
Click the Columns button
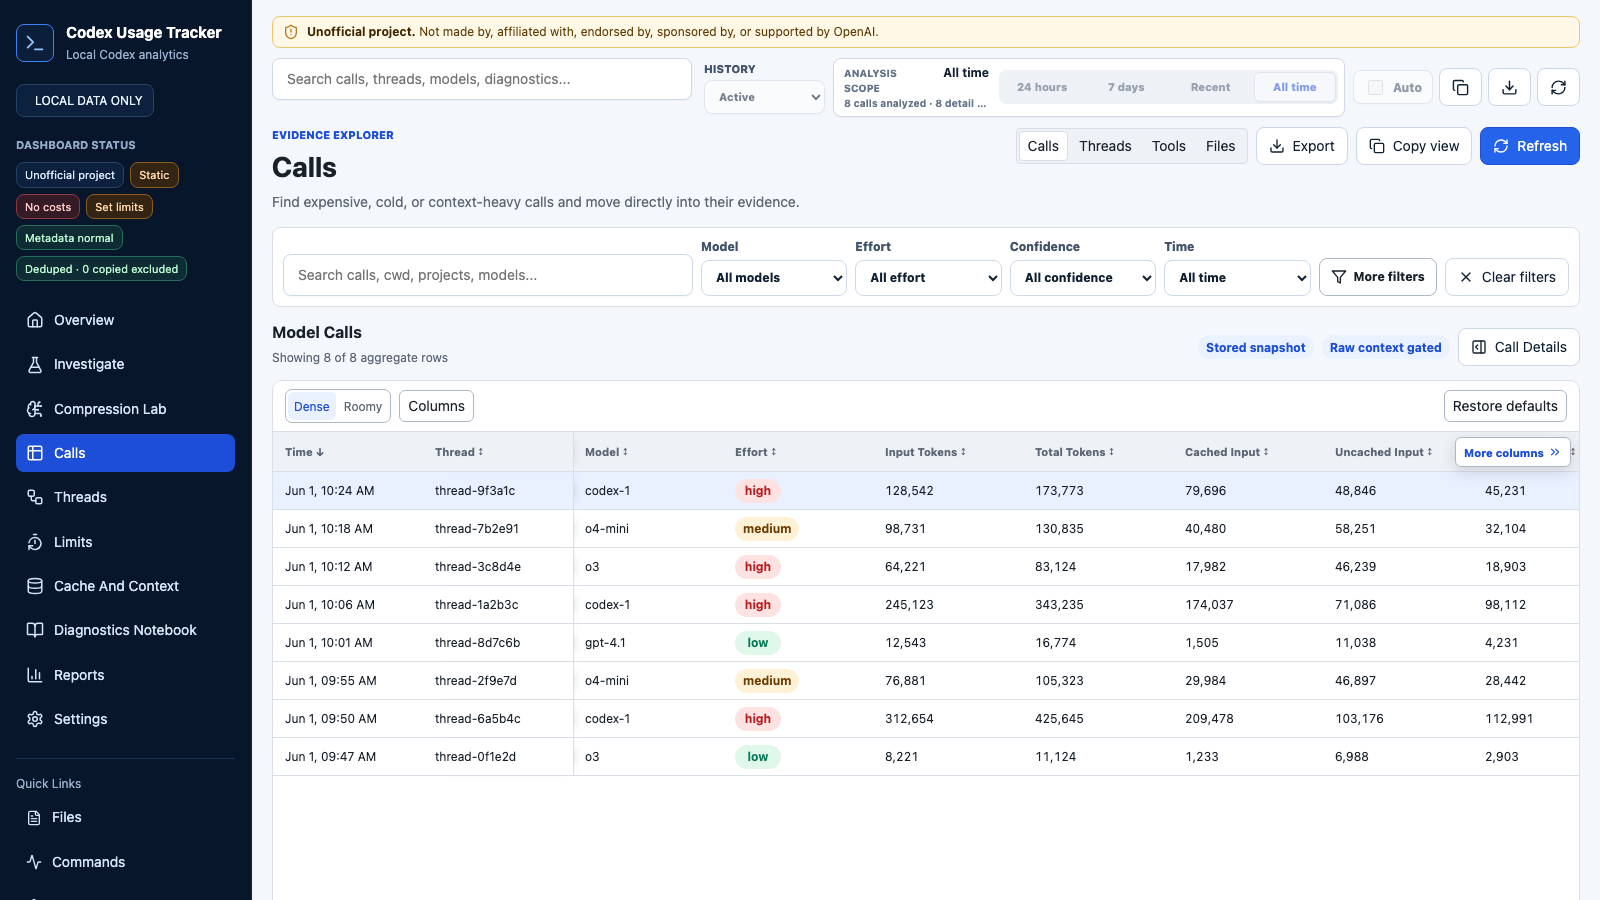click(x=436, y=406)
